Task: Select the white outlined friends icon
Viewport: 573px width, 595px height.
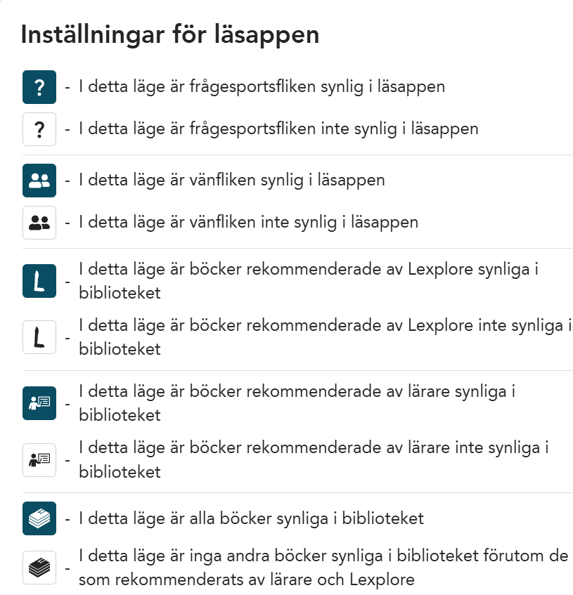Action: point(39,223)
